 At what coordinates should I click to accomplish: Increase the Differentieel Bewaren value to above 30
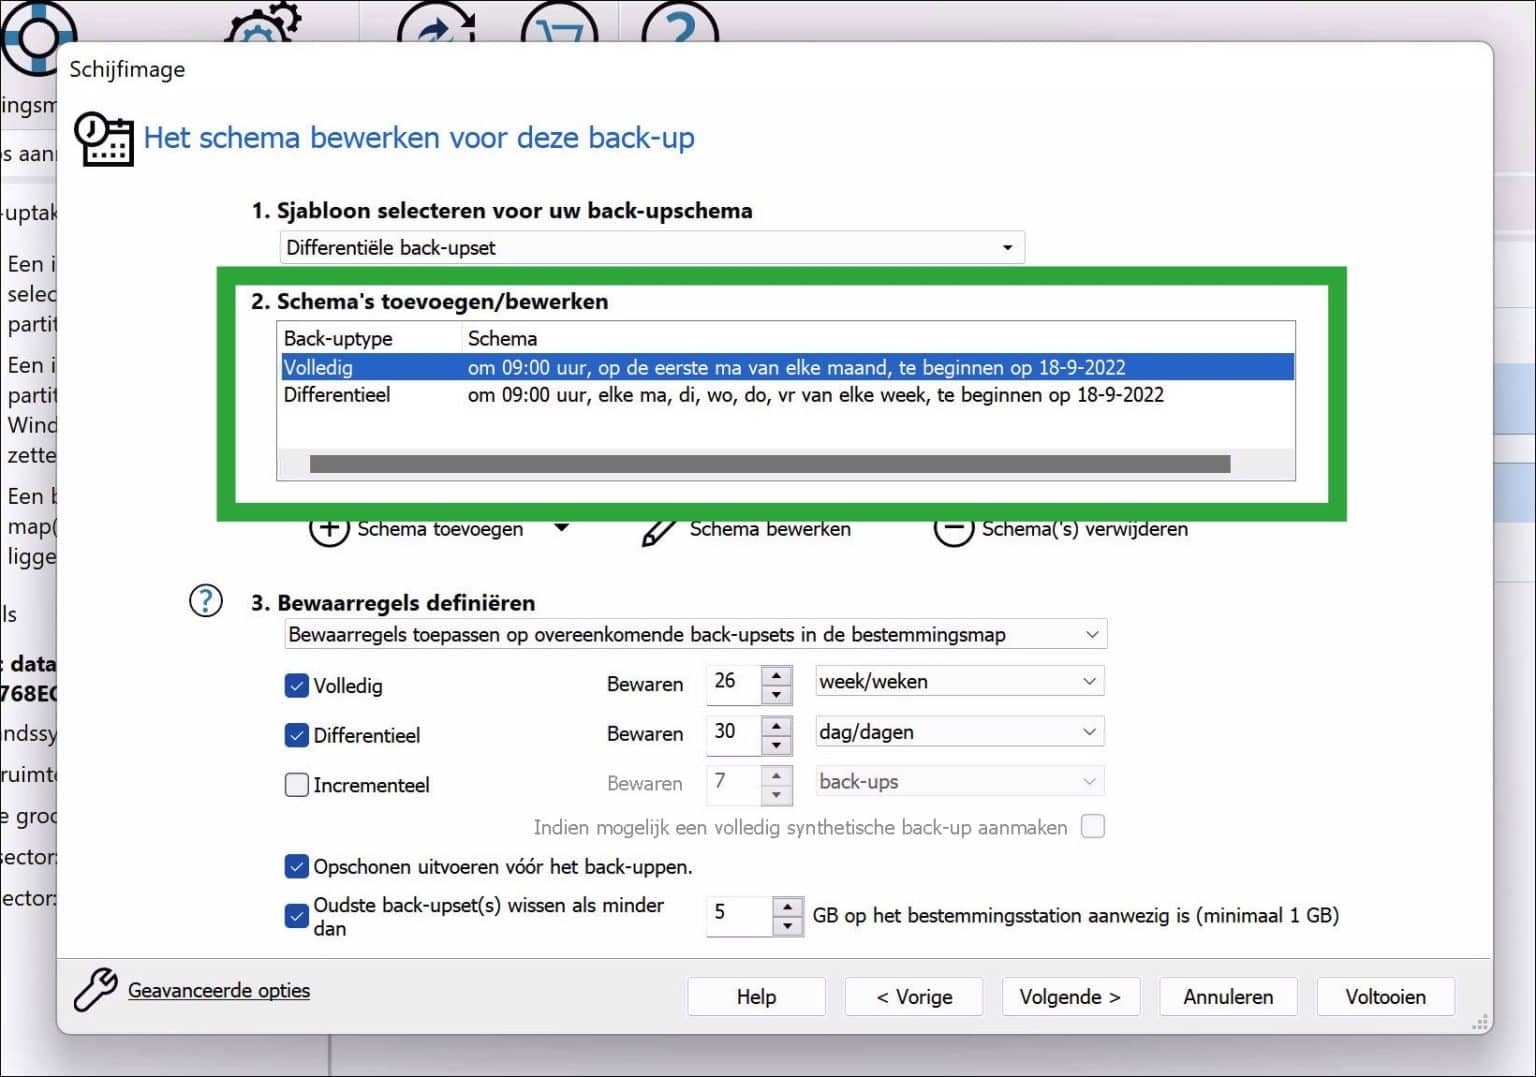(x=777, y=723)
